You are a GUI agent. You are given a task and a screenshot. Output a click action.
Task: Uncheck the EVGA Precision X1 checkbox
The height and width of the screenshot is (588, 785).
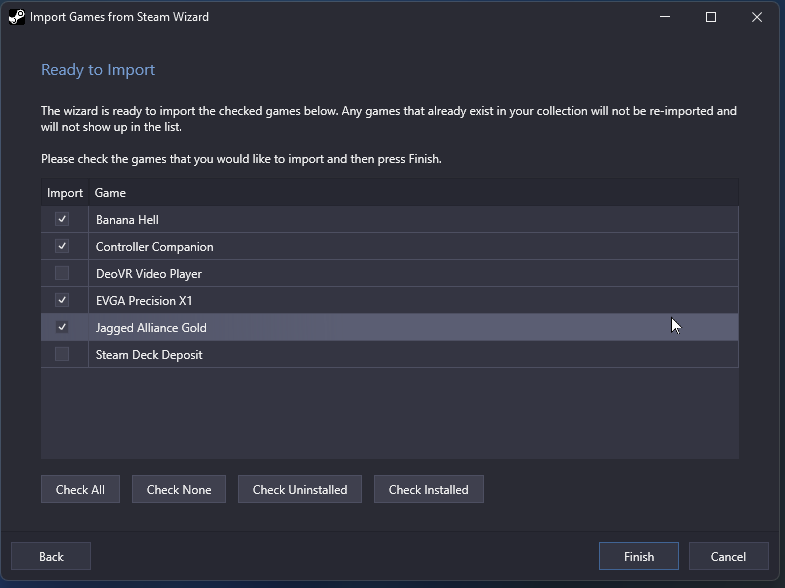[62, 300]
